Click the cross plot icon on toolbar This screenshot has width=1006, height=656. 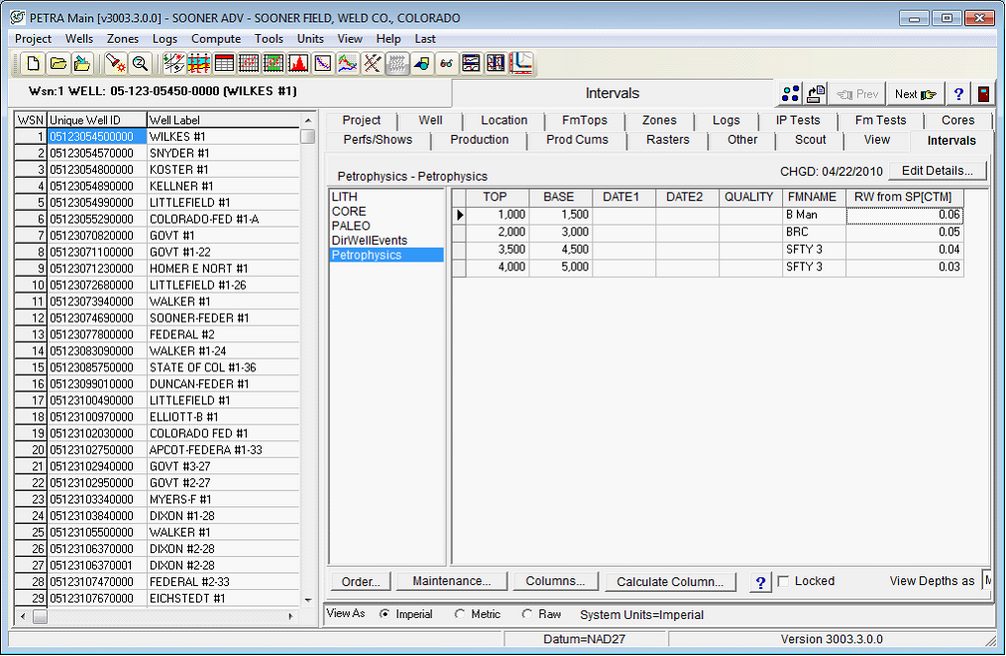click(x=322, y=63)
